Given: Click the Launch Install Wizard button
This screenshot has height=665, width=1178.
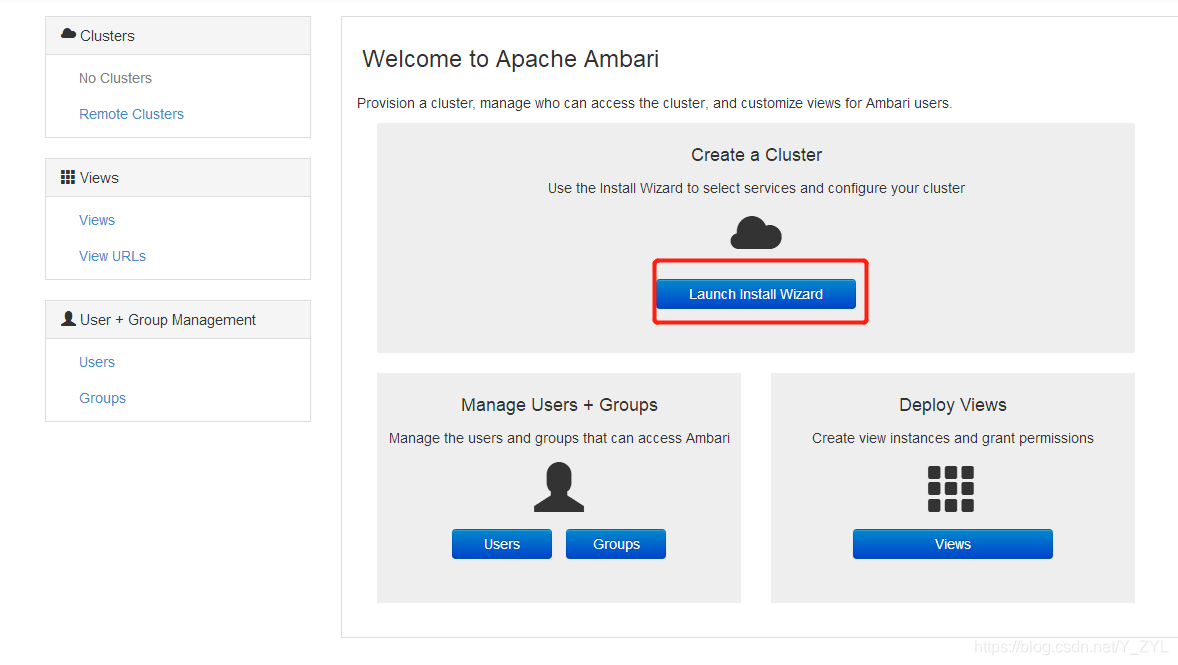Looking at the screenshot, I should 756,294.
